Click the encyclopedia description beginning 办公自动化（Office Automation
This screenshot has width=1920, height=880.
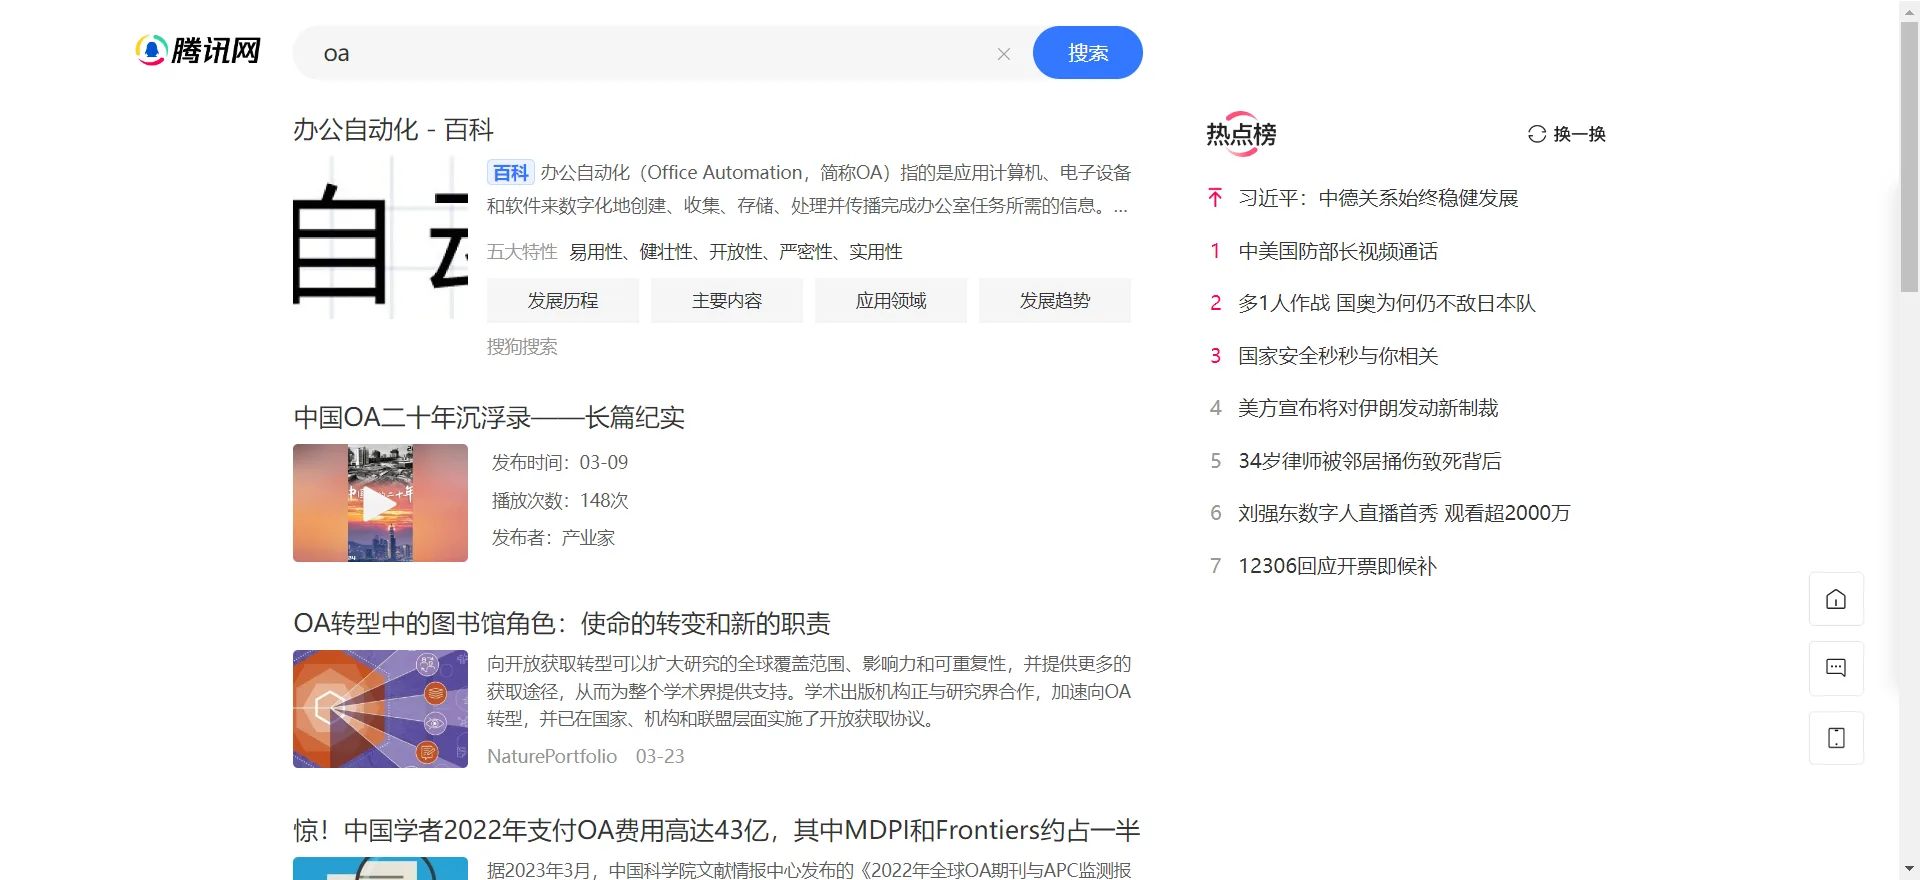tap(809, 189)
